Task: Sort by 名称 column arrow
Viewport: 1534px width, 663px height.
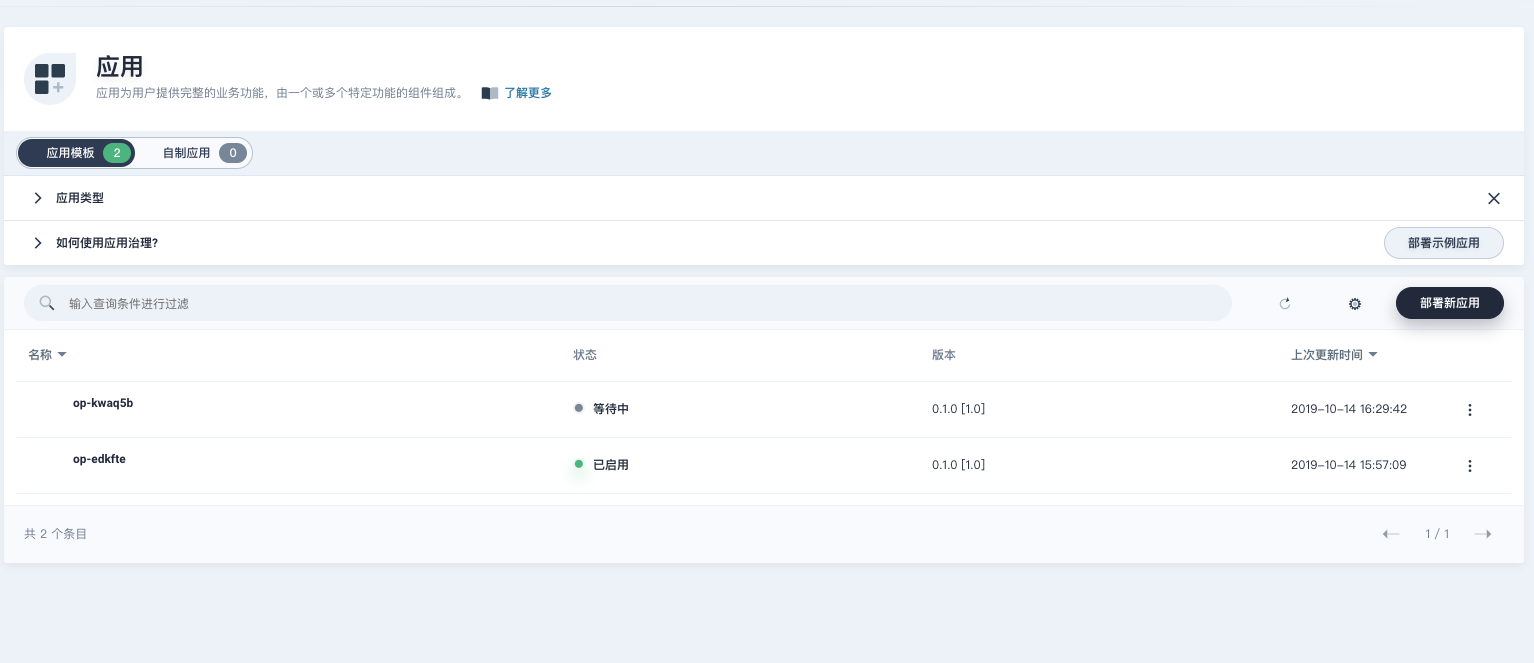Action: pyautogui.click(x=62, y=355)
